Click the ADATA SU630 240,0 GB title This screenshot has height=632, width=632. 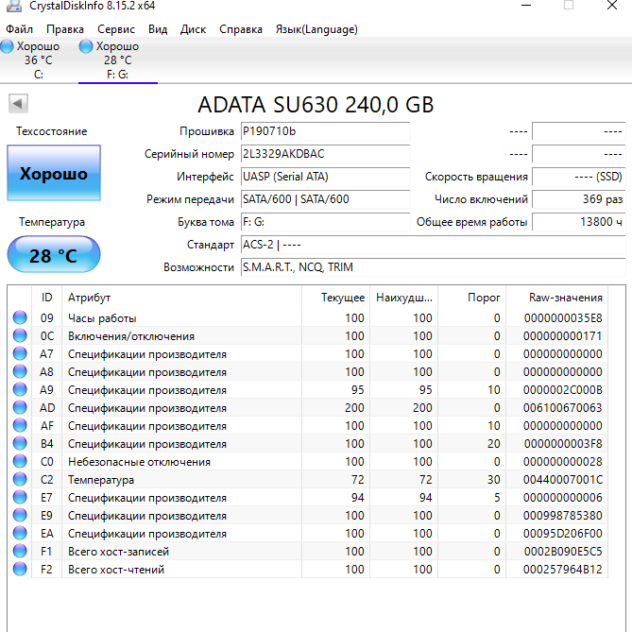[316, 104]
